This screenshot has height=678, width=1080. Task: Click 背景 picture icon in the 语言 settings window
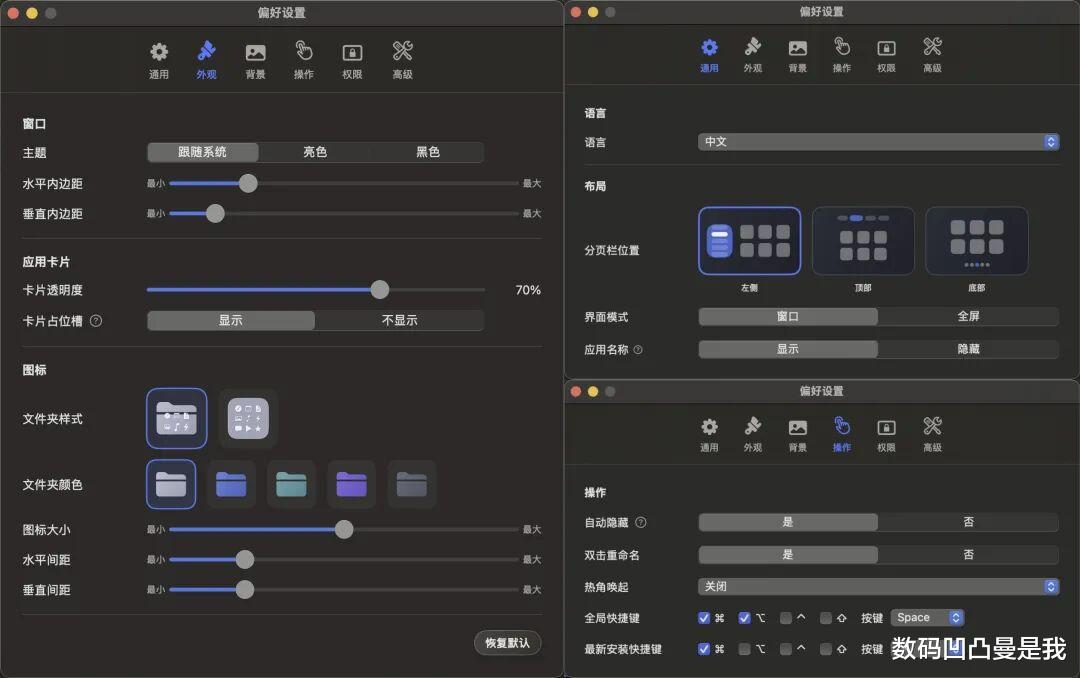[798, 48]
